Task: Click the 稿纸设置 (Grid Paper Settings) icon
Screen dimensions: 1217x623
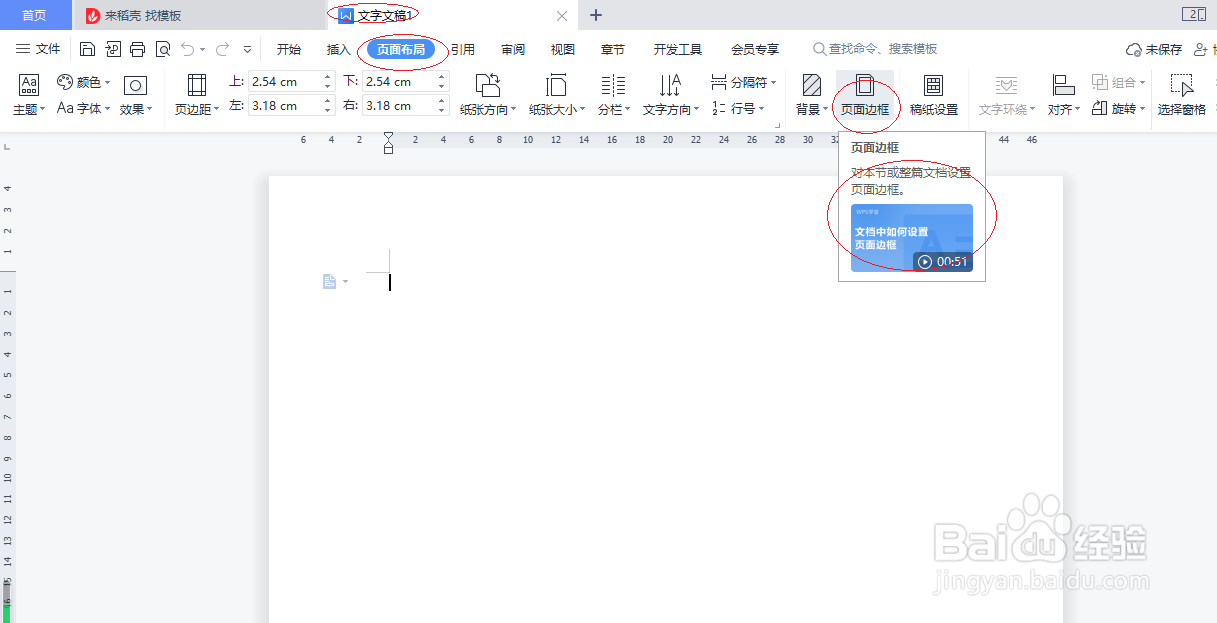Action: (934, 95)
